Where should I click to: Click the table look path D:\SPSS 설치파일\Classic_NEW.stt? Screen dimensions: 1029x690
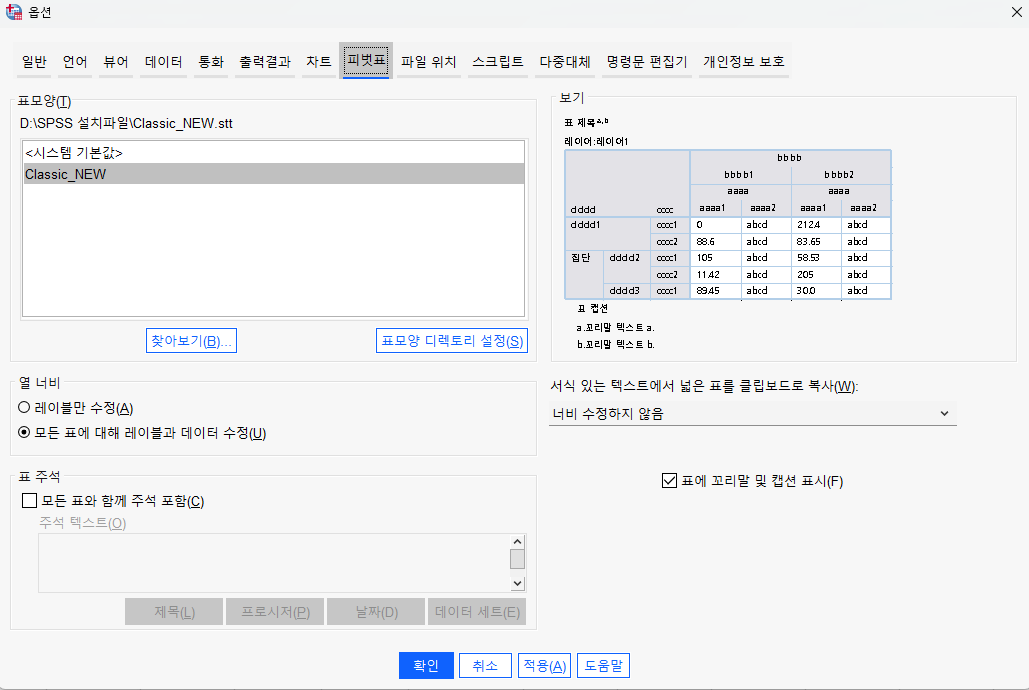126,123
